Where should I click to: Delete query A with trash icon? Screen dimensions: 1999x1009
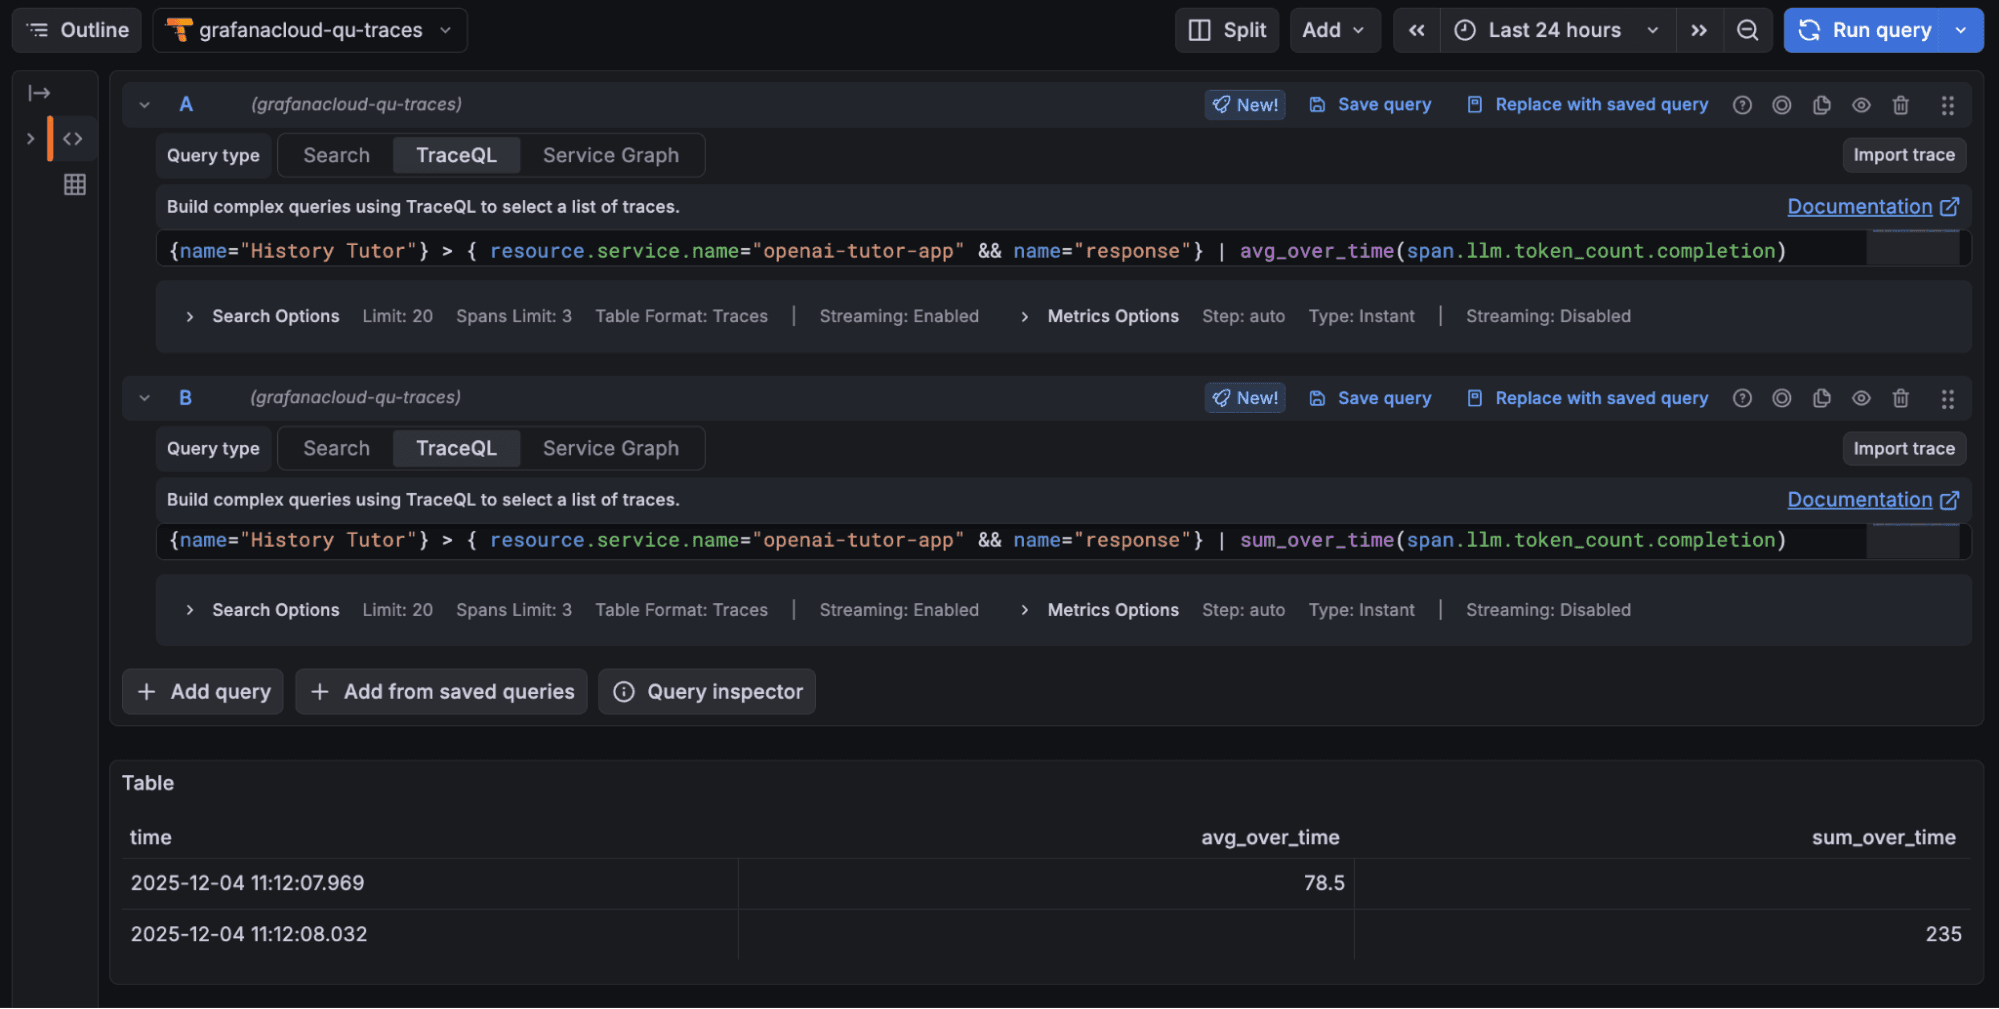pyautogui.click(x=1901, y=105)
